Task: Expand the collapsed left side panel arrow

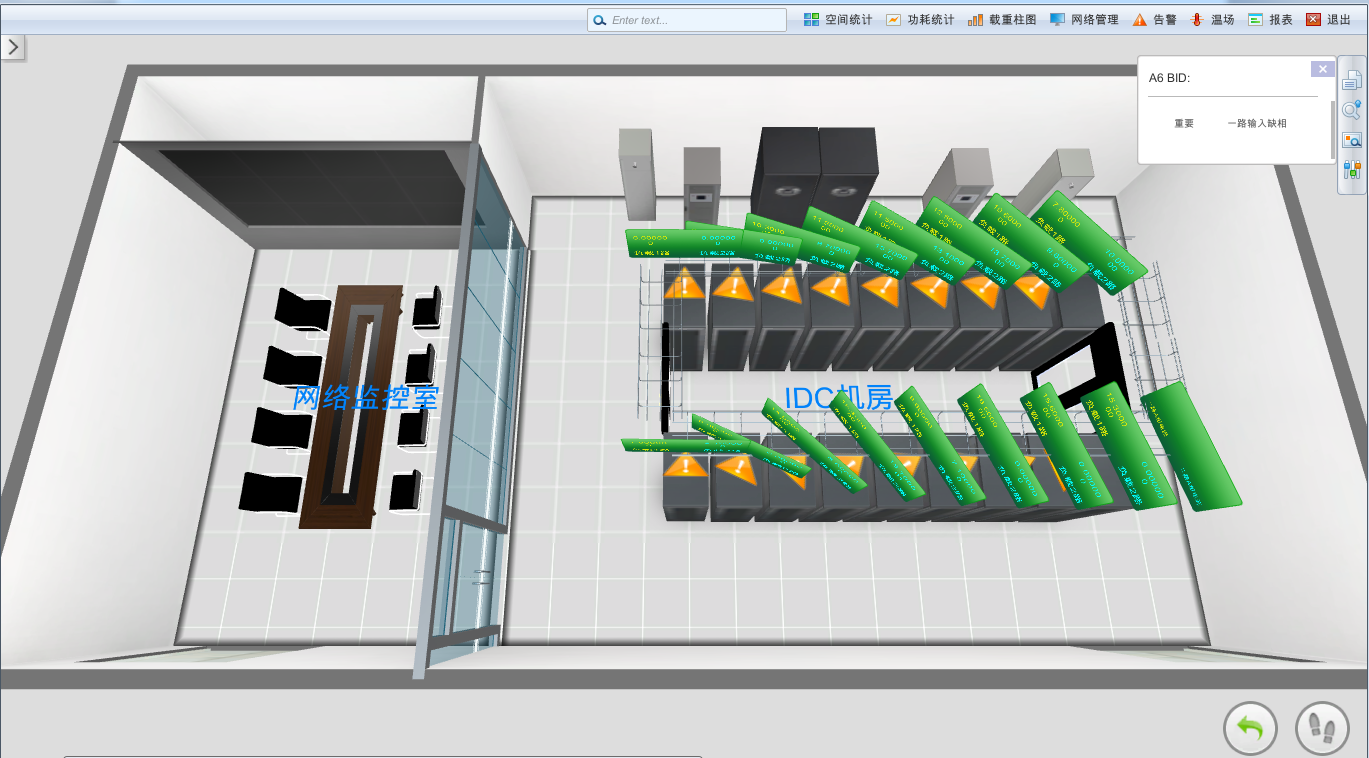Action: pyautogui.click(x=13, y=47)
